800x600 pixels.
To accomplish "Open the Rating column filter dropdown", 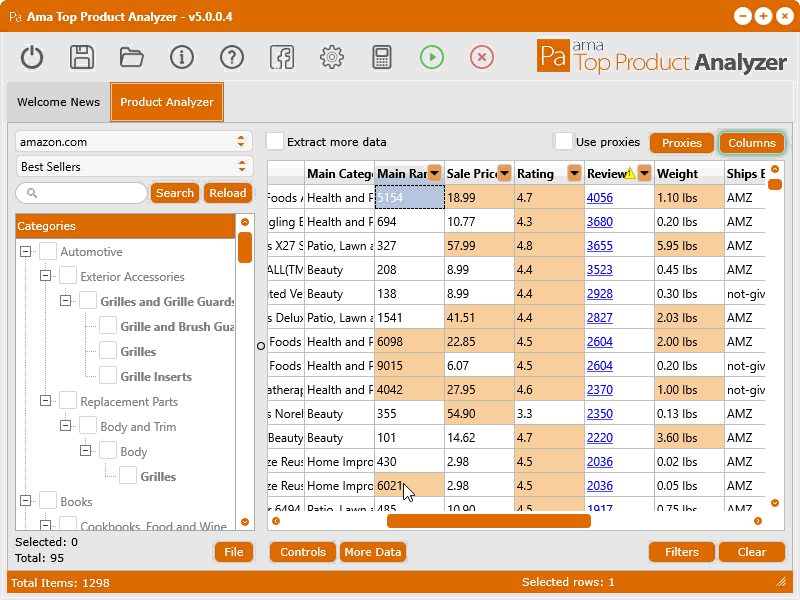I will point(574,173).
